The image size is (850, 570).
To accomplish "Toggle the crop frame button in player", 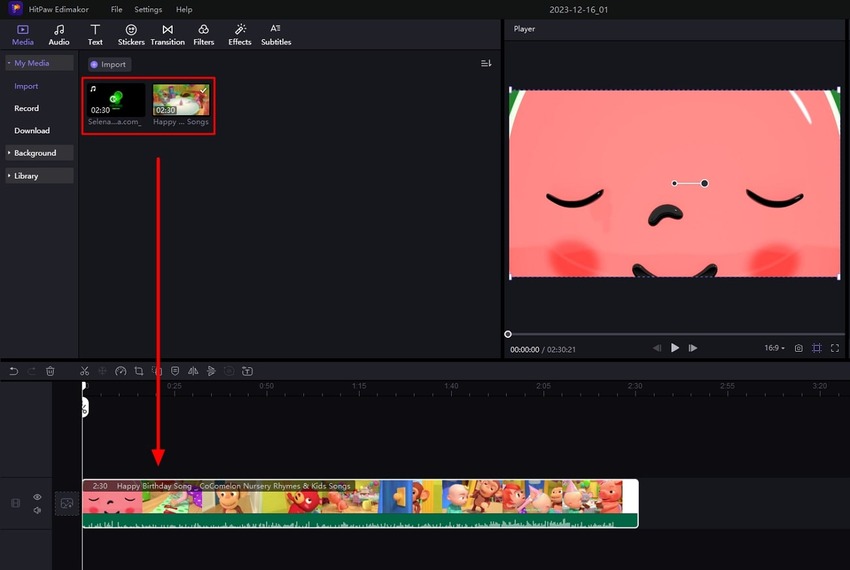I will 817,348.
